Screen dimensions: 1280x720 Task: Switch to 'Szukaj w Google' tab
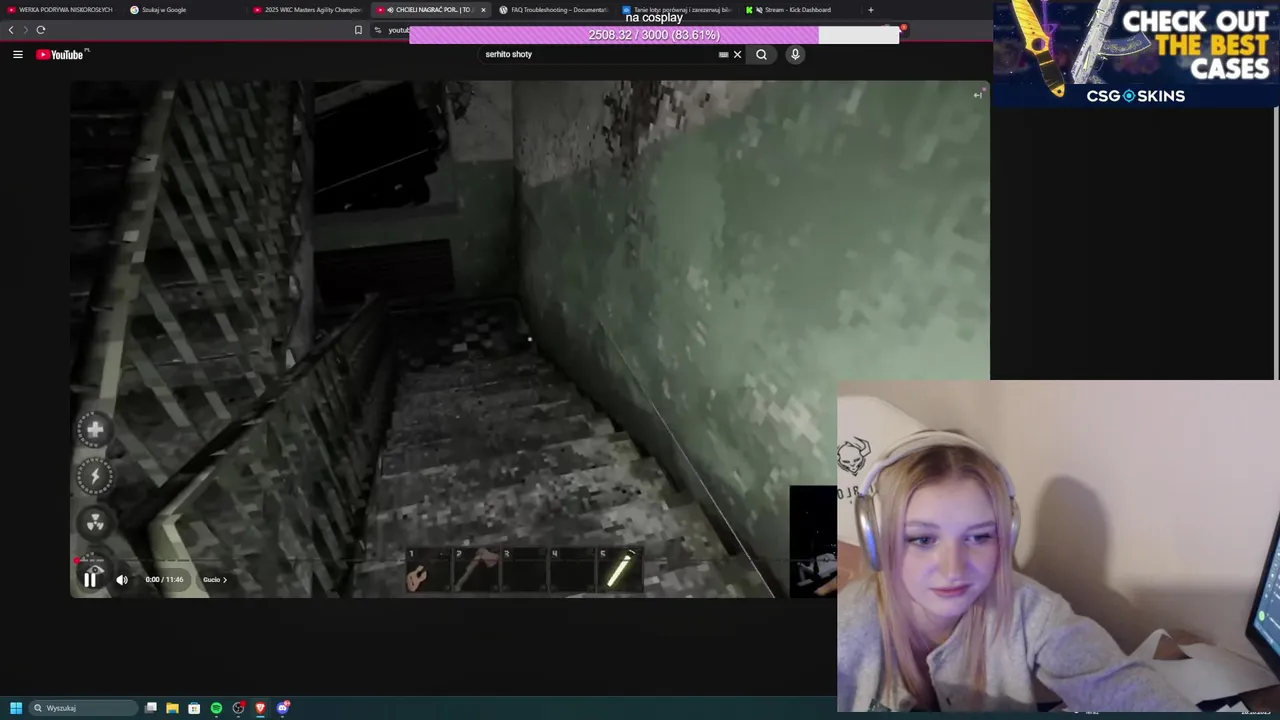[182, 10]
